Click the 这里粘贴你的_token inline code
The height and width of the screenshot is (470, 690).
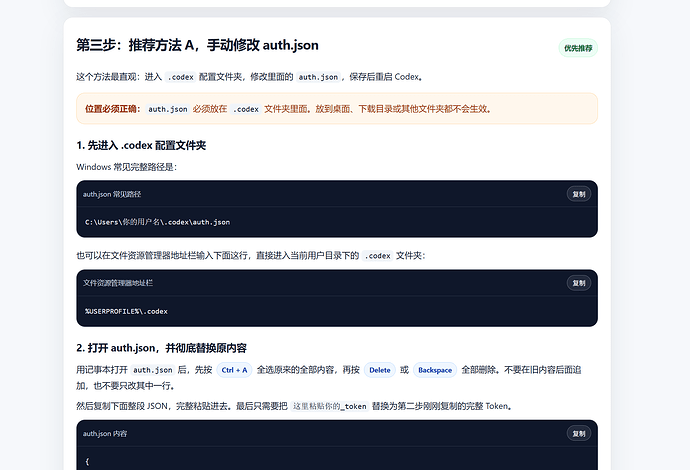point(330,406)
